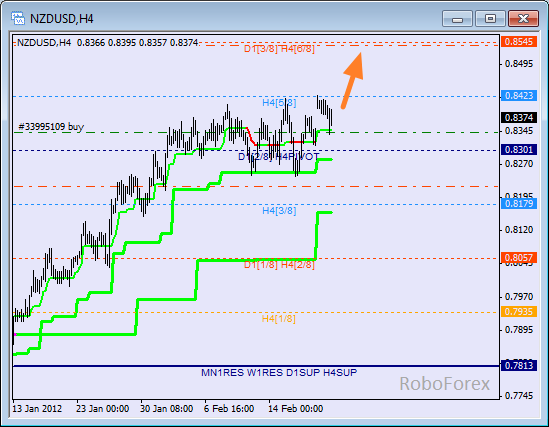Screen dimensions: 549x427
Task: Click the D1[3/8] H4[6/8] top label
Action: coord(279,49)
